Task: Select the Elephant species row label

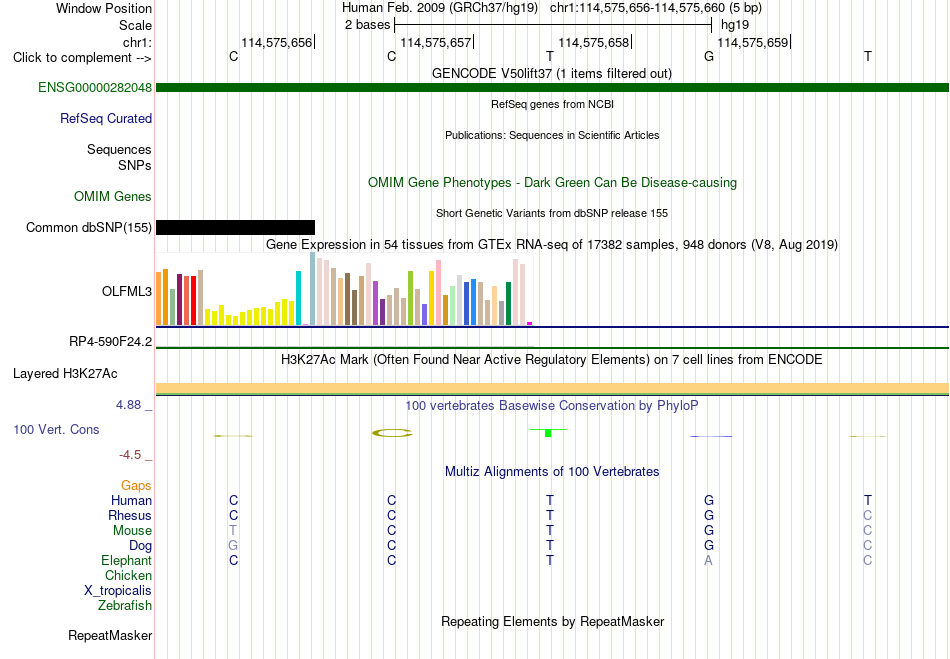Action: tap(126, 560)
